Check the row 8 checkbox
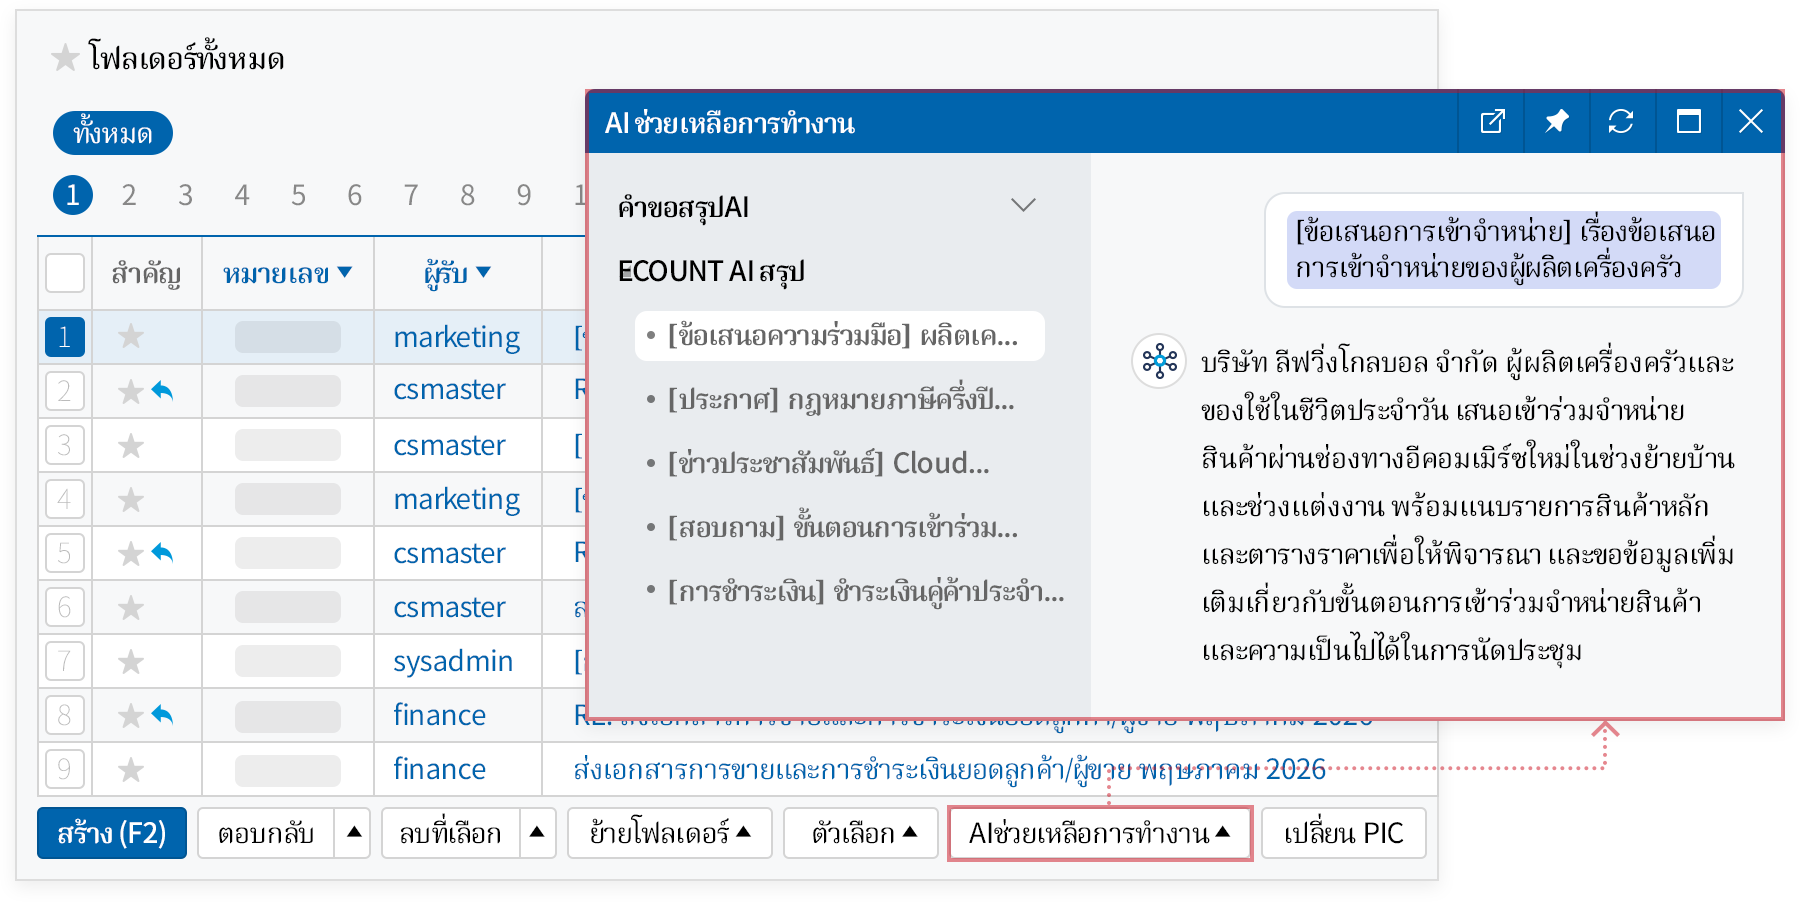The width and height of the screenshot is (1800, 902). tap(65, 715)
